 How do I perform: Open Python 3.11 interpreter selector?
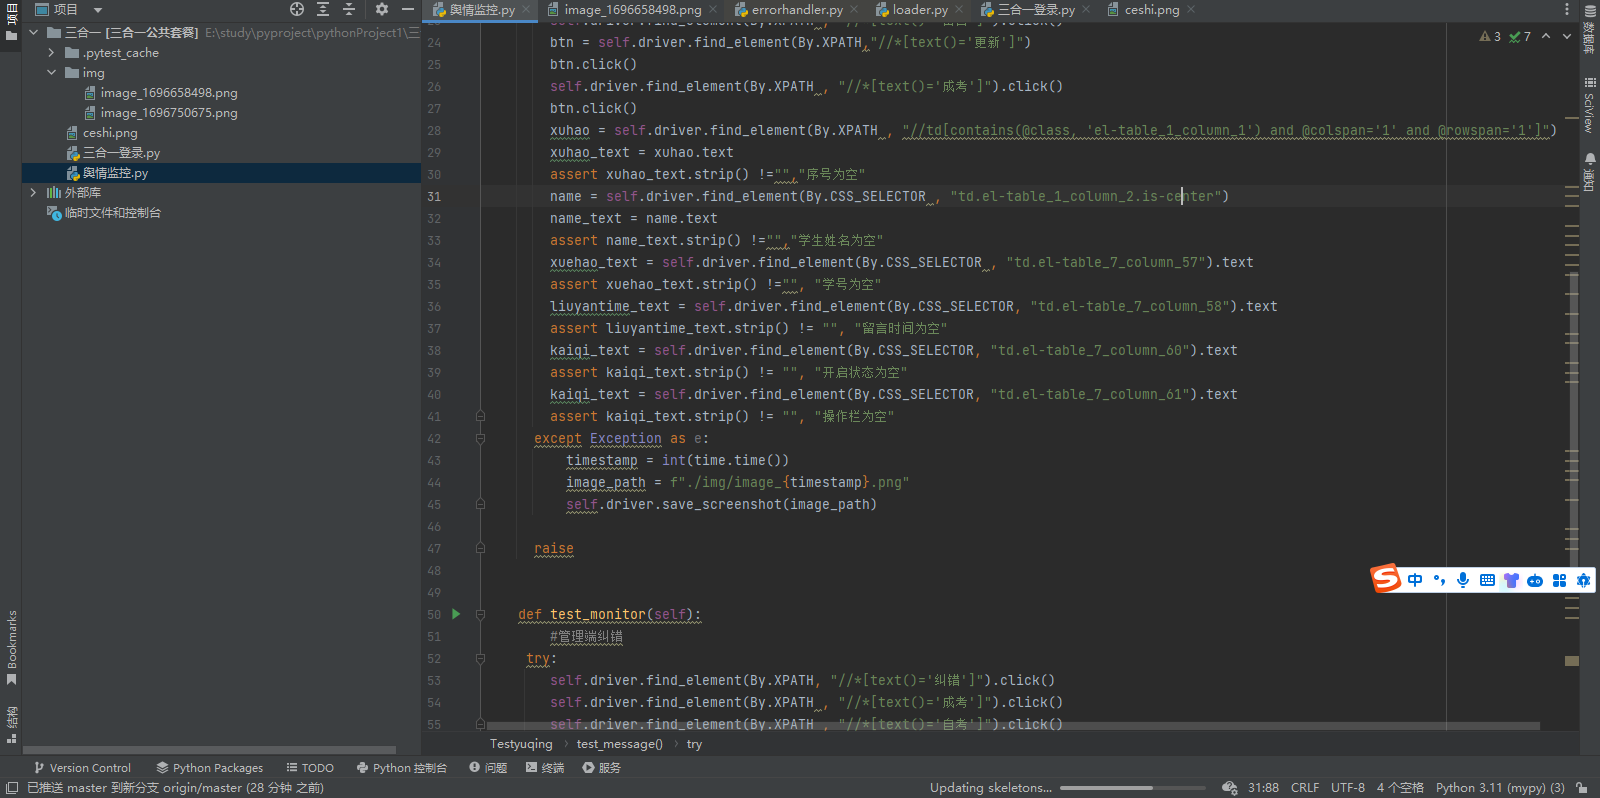coord(1500,788)
